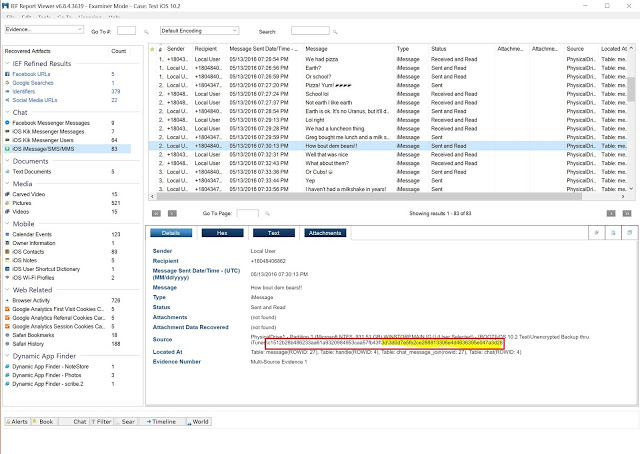Click the Carved Video artifact icon
This screenshot has height=454, width=640.
click(7, 194)
